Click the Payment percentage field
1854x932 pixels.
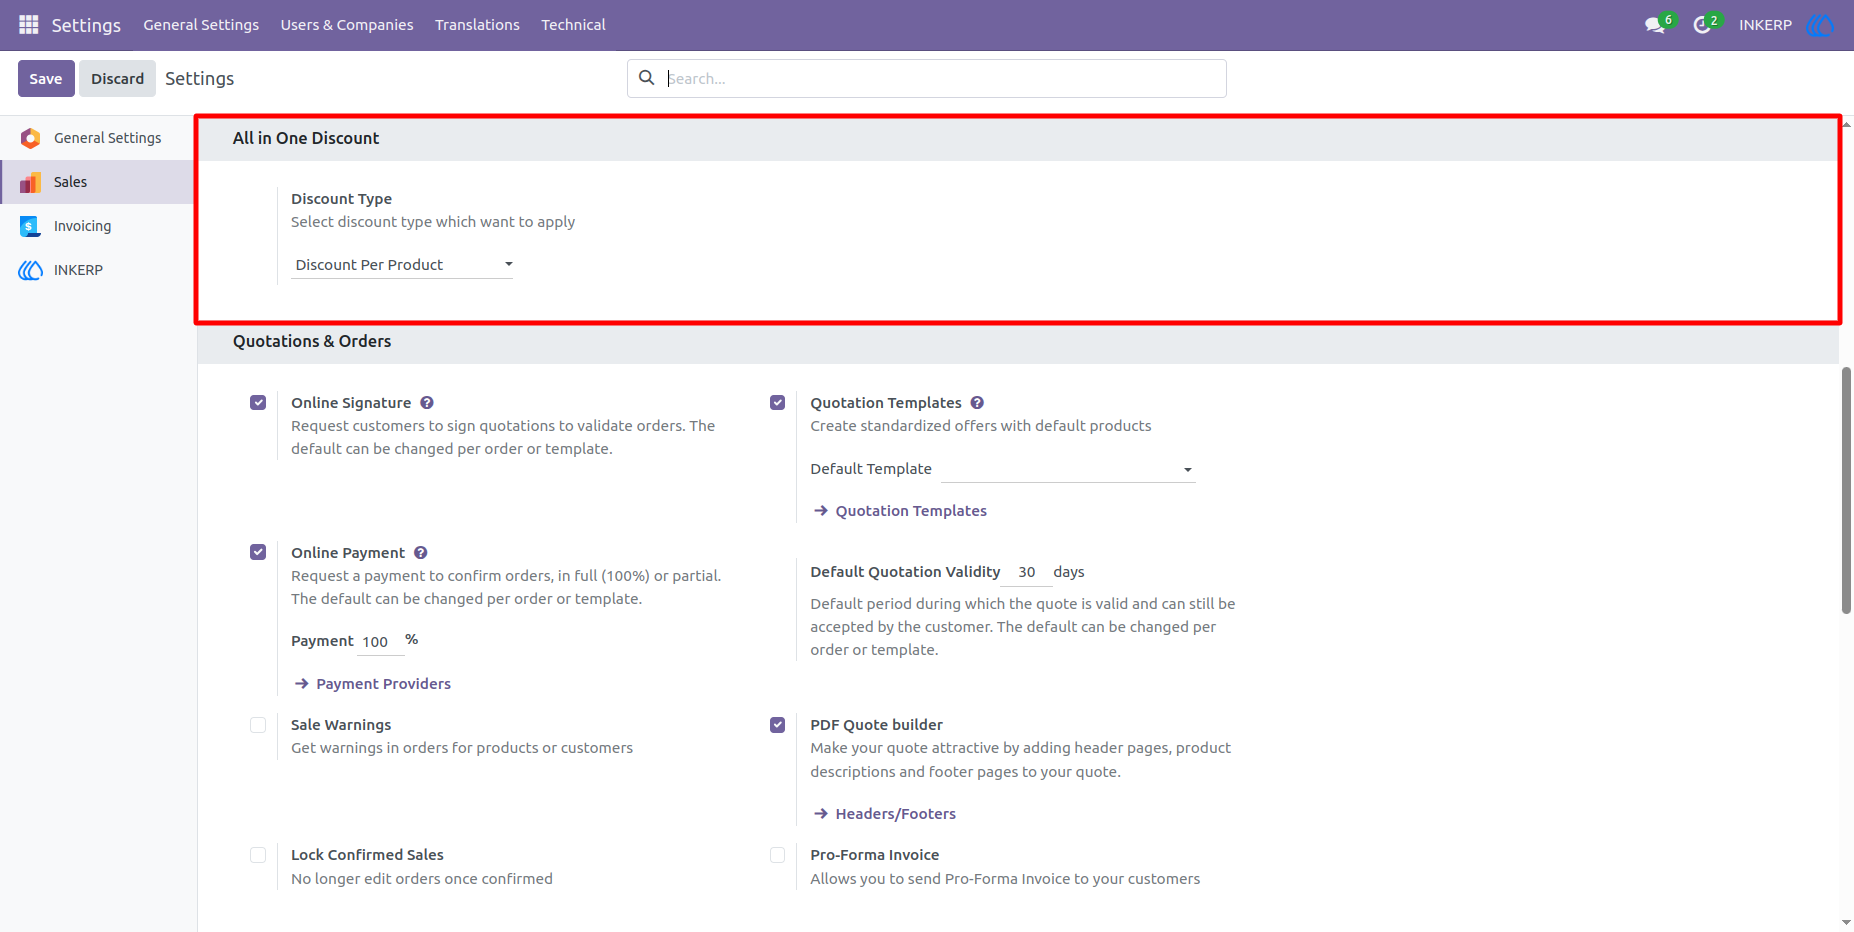click(381, 642)
